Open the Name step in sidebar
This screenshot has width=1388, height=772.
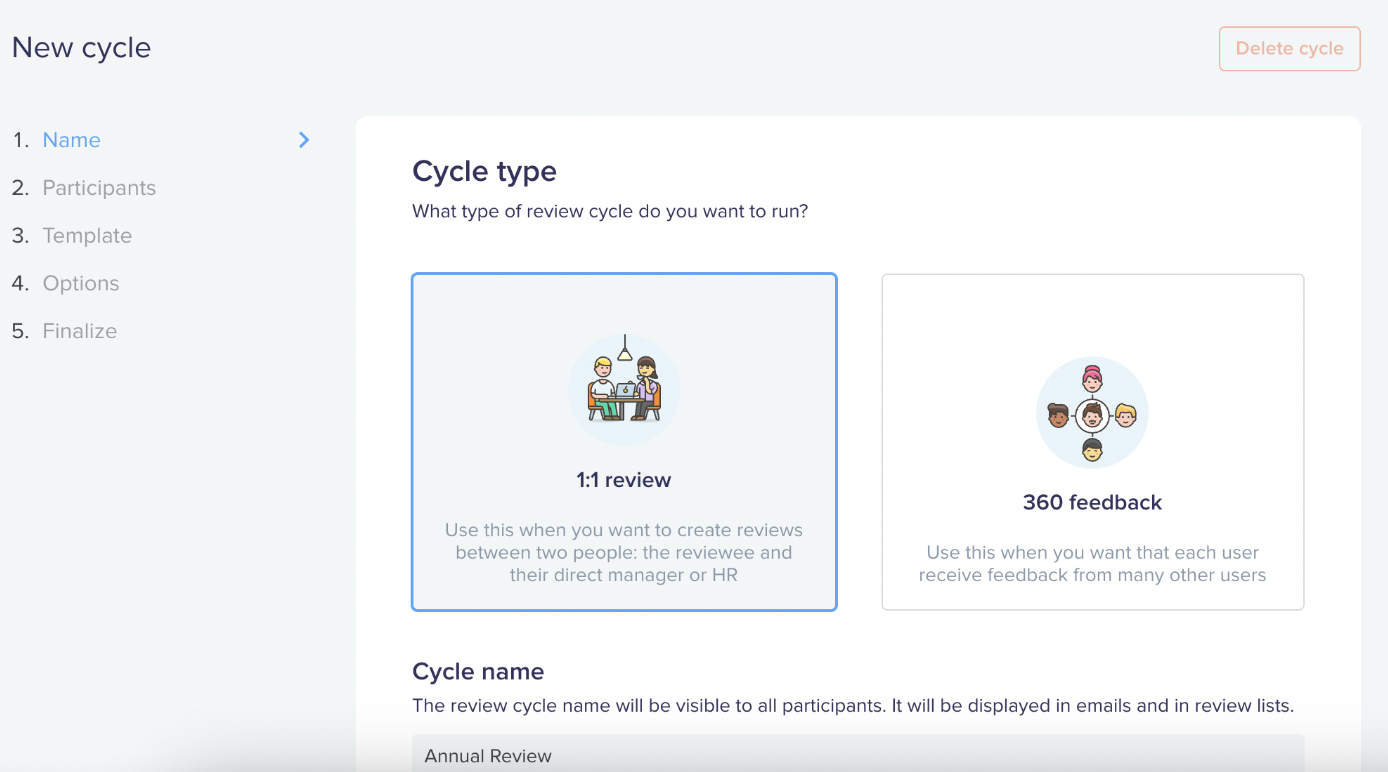click(x=71, y=140)
